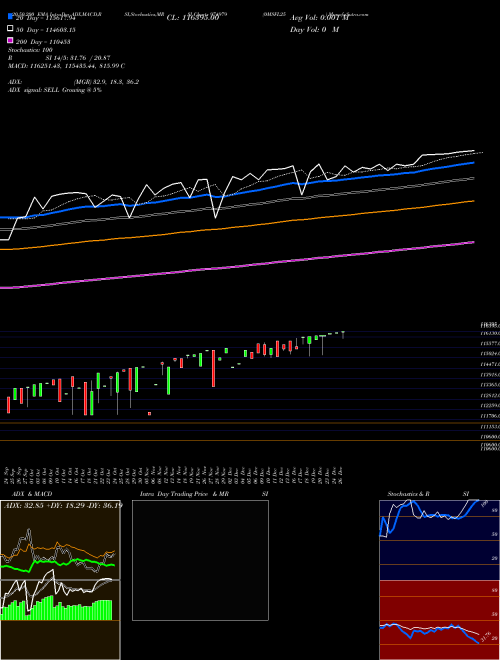Click the empty Intra Day Trading Price panel
500x660 pixels.
[200, 560]
